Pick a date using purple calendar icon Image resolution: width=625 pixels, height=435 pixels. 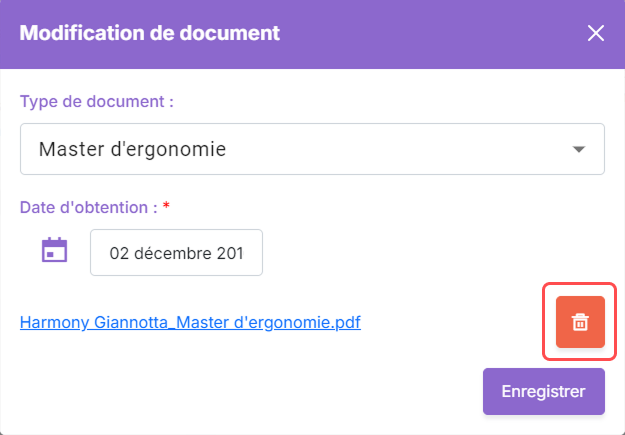click(55, 250)
